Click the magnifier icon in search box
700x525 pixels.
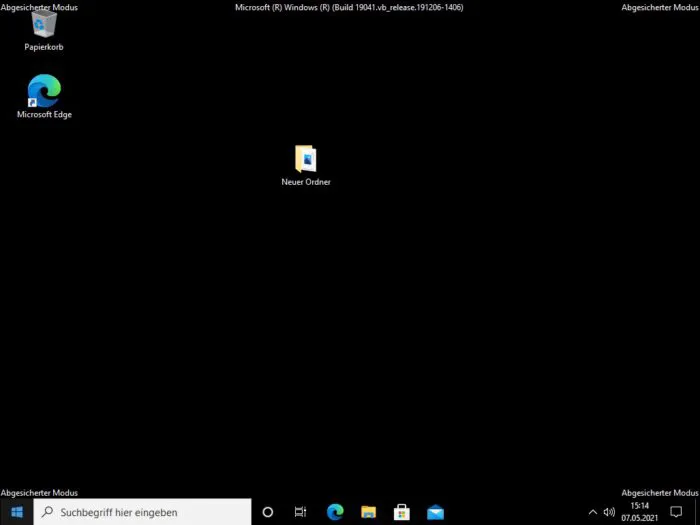click(47, 512)
